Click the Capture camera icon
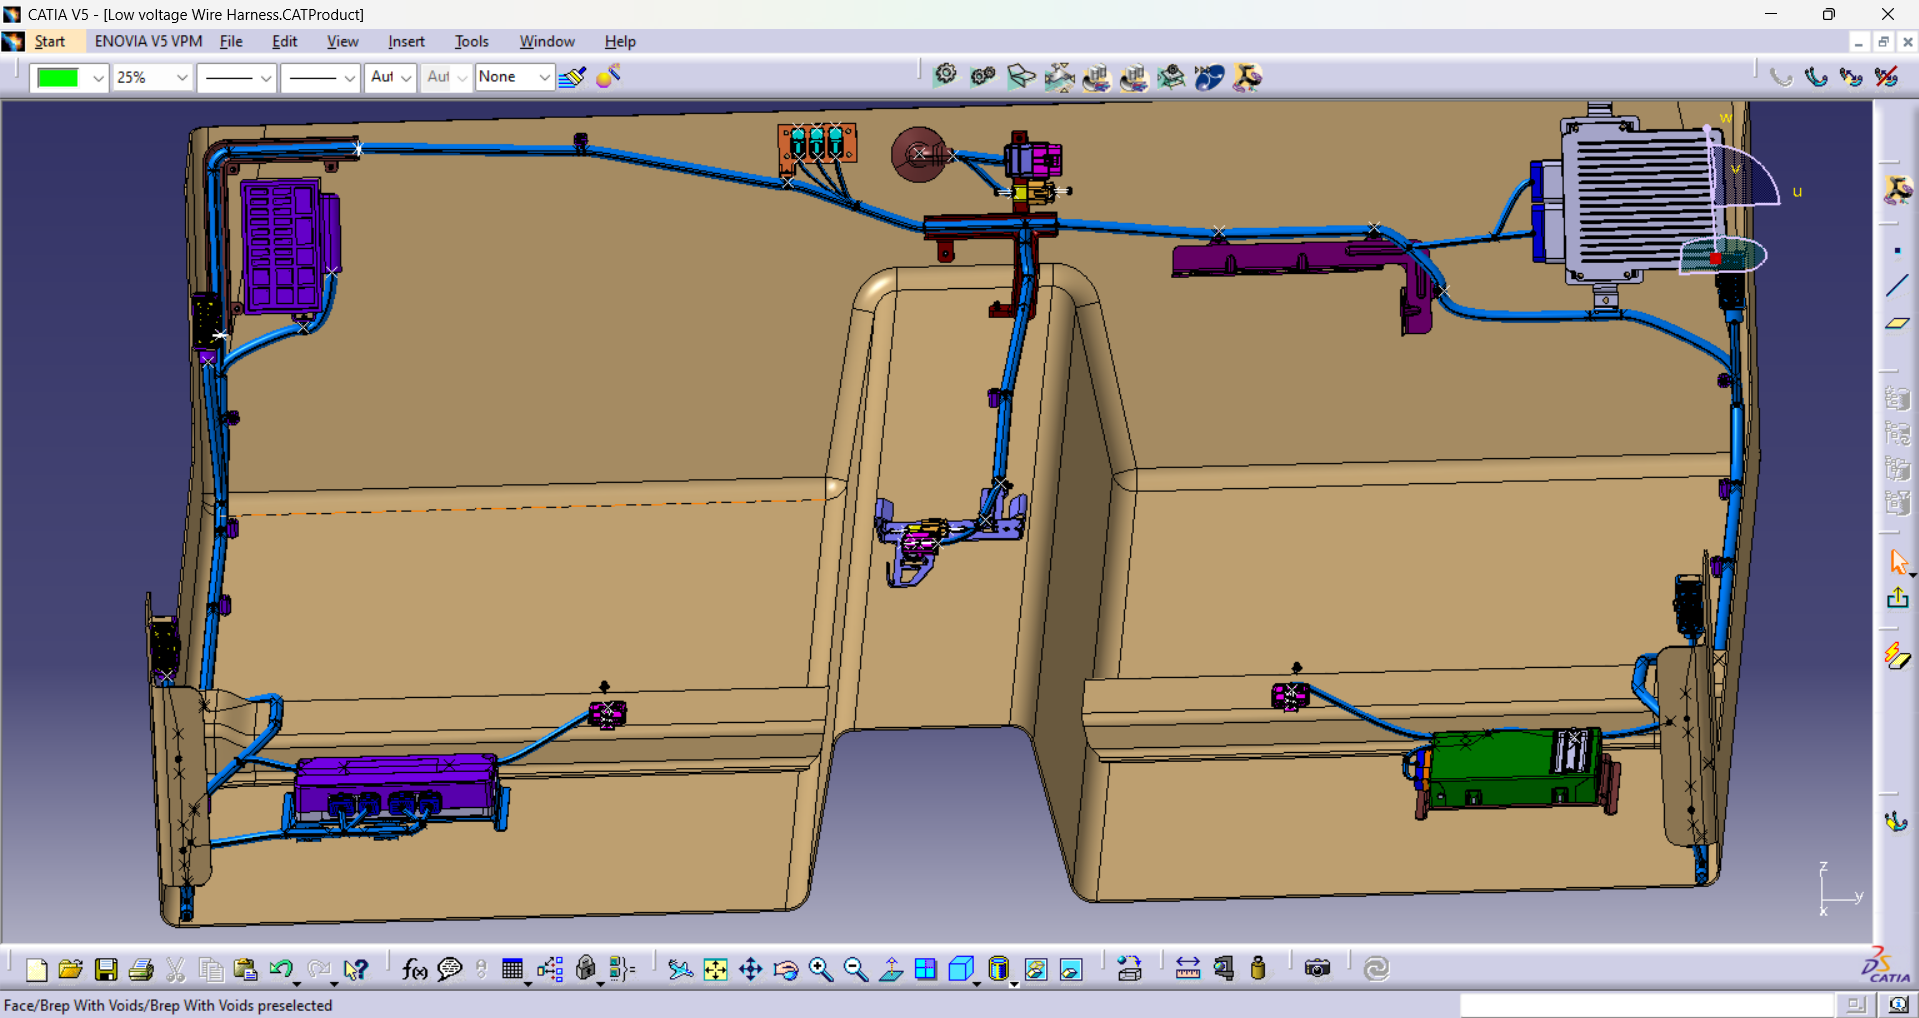The height and width of the screenshot is (1018, 1919). (1317, 969)
